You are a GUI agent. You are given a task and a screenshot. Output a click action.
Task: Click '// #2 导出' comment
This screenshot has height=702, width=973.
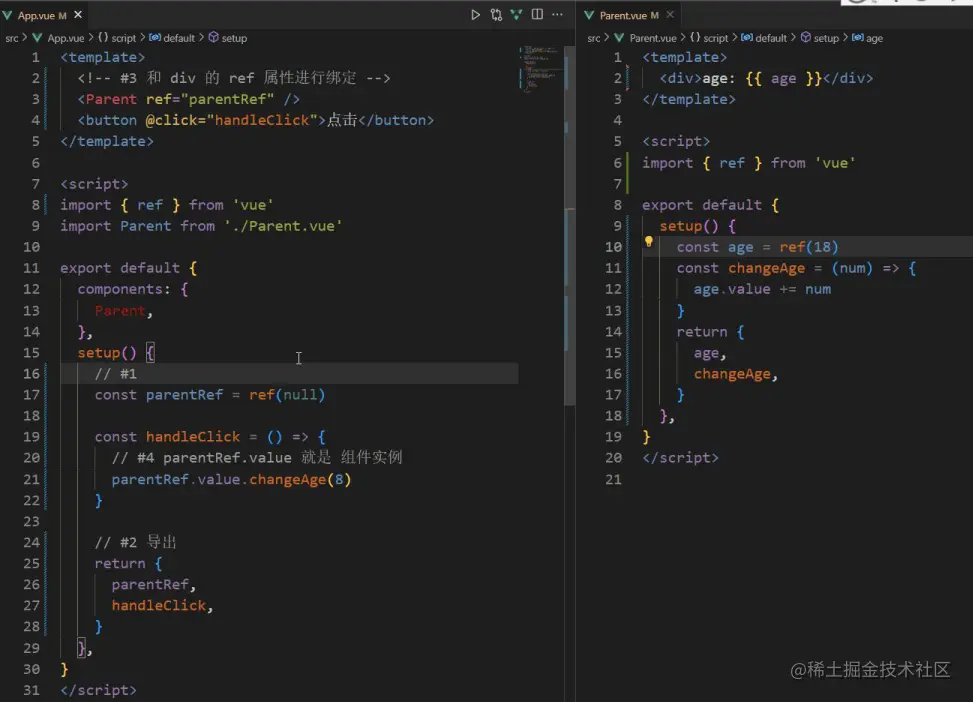click(135, 542)
